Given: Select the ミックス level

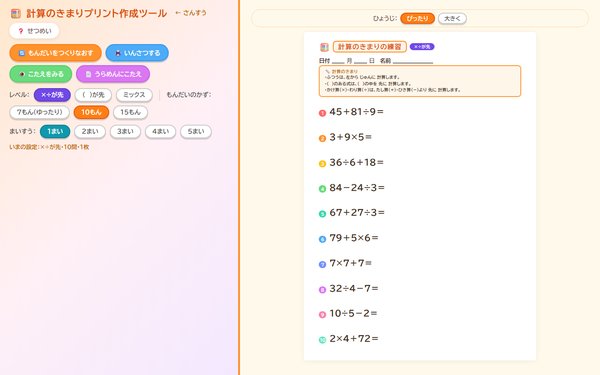Looking at the screenshot, I should [x=134, y=95].
